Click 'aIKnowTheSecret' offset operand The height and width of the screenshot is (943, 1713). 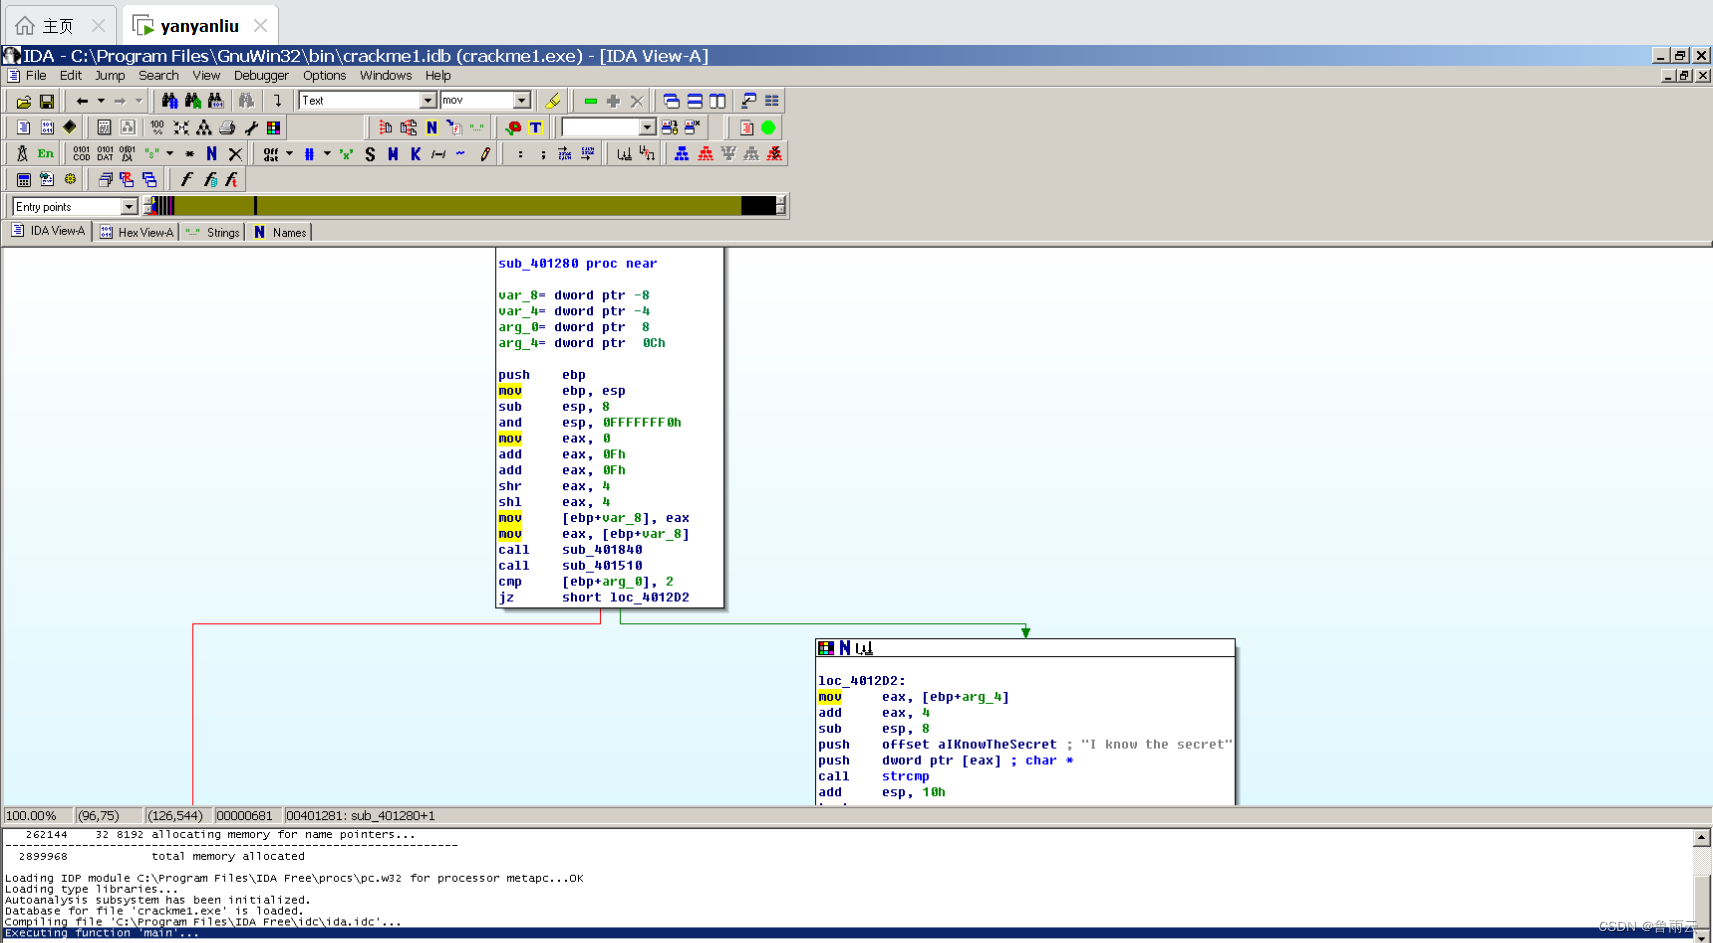coord(997,745)
